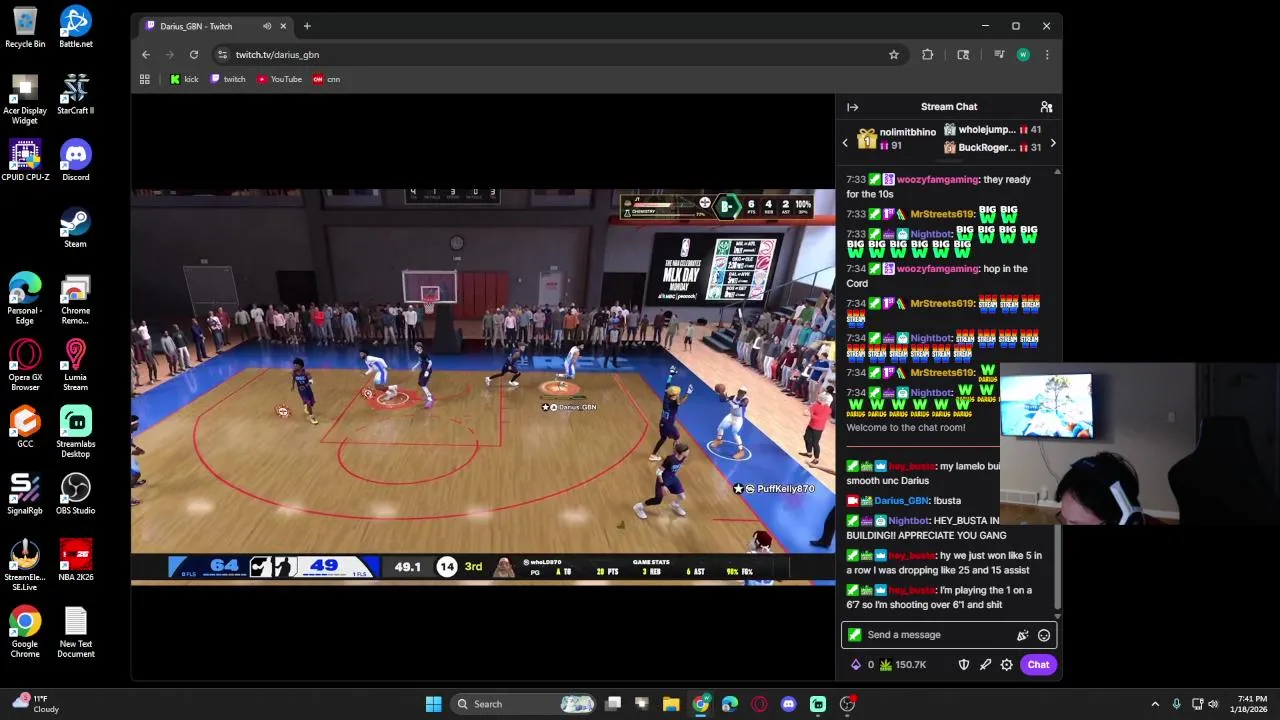
Task: Open Opera GX Browser desktop shortcut
Action: click(x=25, y=365)
